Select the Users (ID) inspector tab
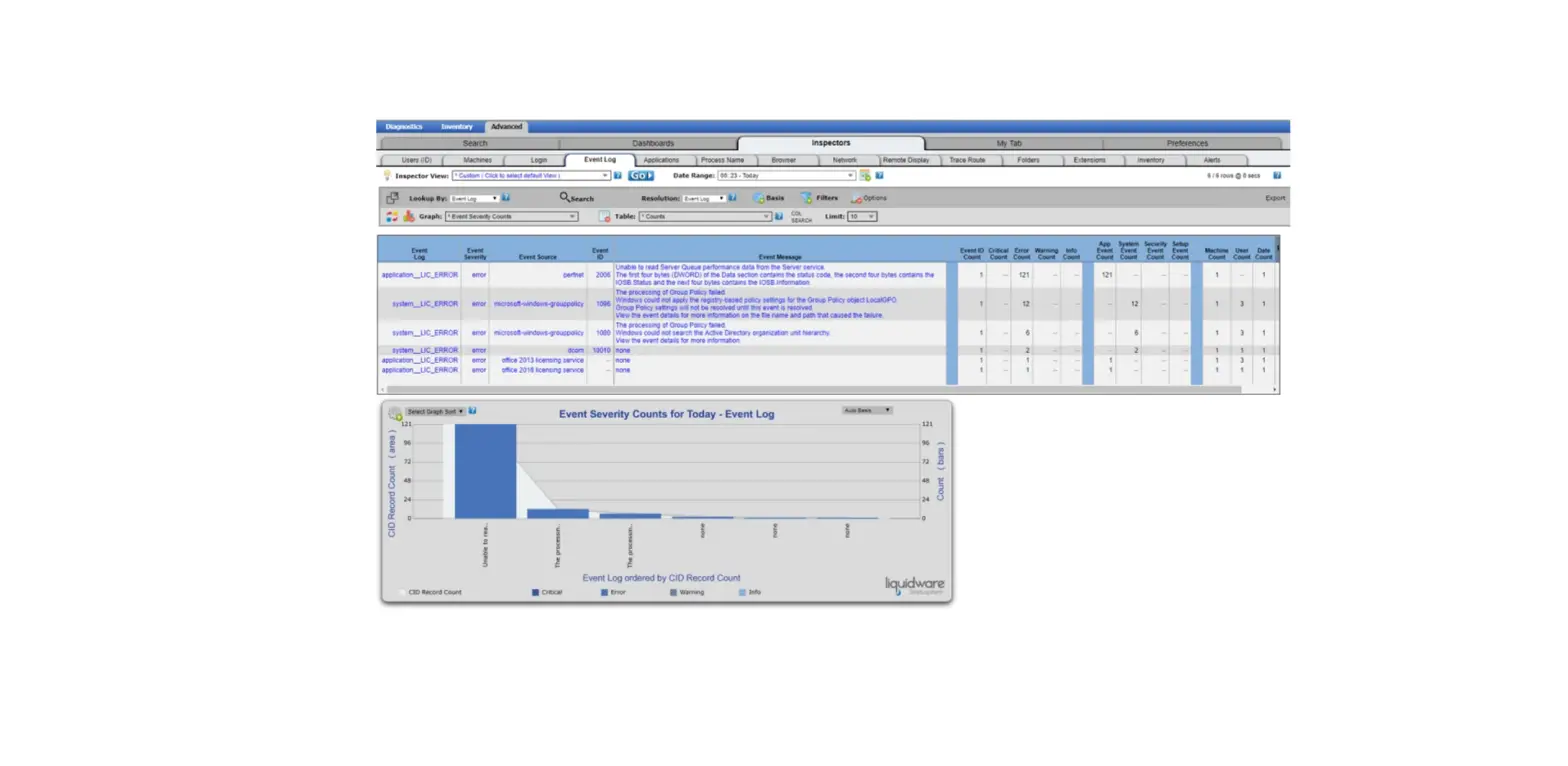The width and height of the screenshot is (1568, 766). (416, 160)
